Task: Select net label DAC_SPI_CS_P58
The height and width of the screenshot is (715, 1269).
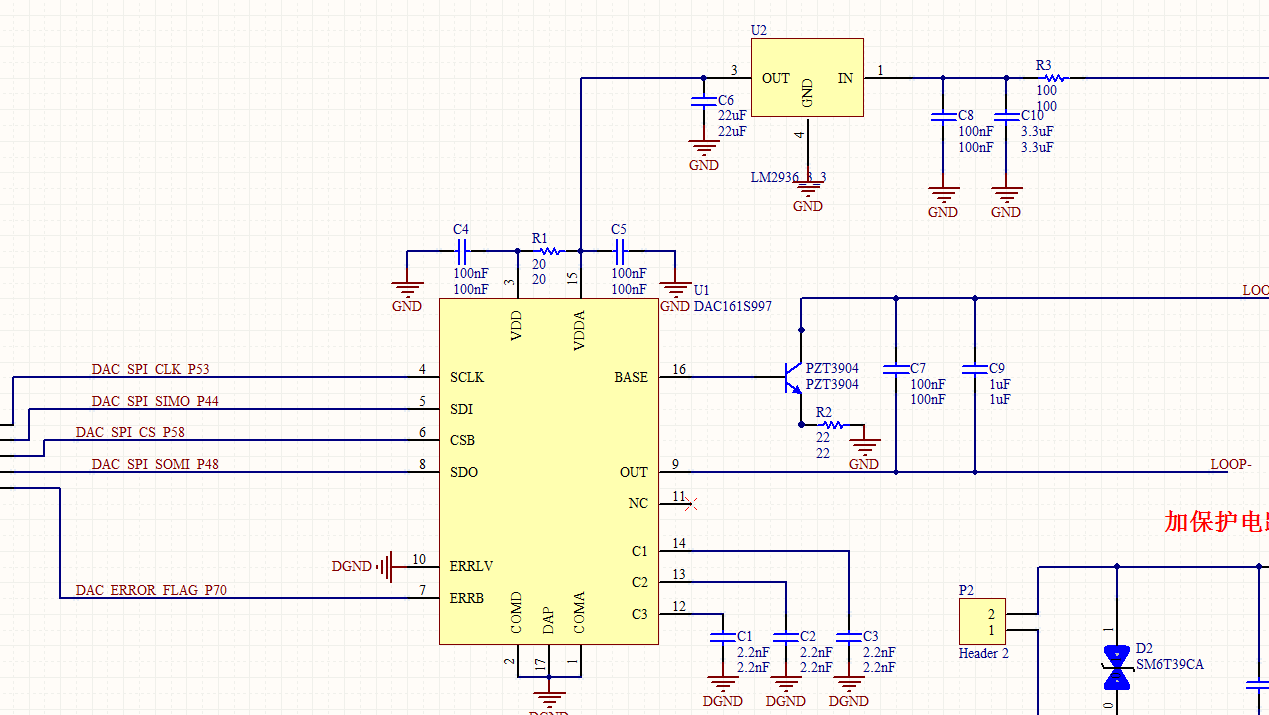Action: click(130, 432)
